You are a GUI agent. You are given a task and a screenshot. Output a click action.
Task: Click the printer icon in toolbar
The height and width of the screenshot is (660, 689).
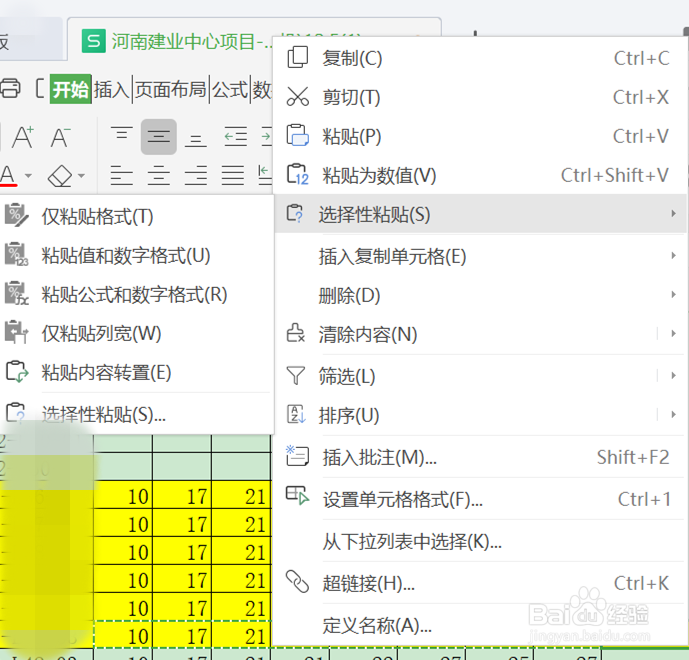point(11,89)
